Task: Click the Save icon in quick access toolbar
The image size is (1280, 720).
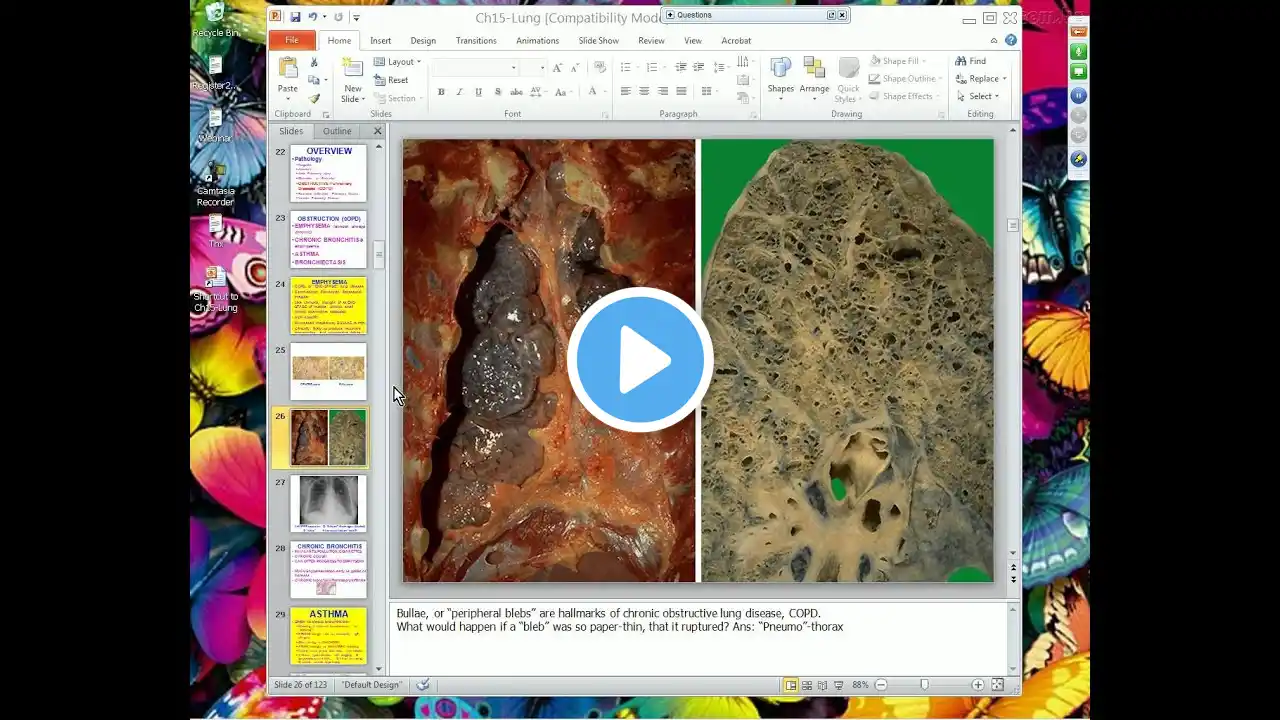Action: pyautogui.click(x=295, y=17)
